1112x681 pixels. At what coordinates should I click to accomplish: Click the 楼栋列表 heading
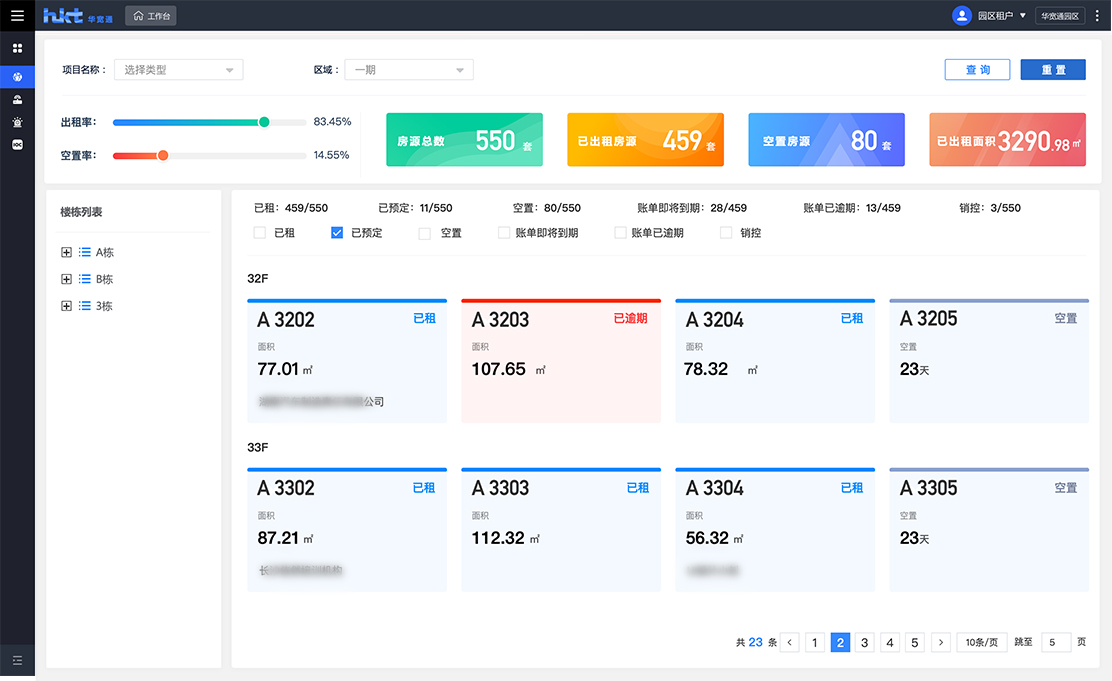coord(81,212)
